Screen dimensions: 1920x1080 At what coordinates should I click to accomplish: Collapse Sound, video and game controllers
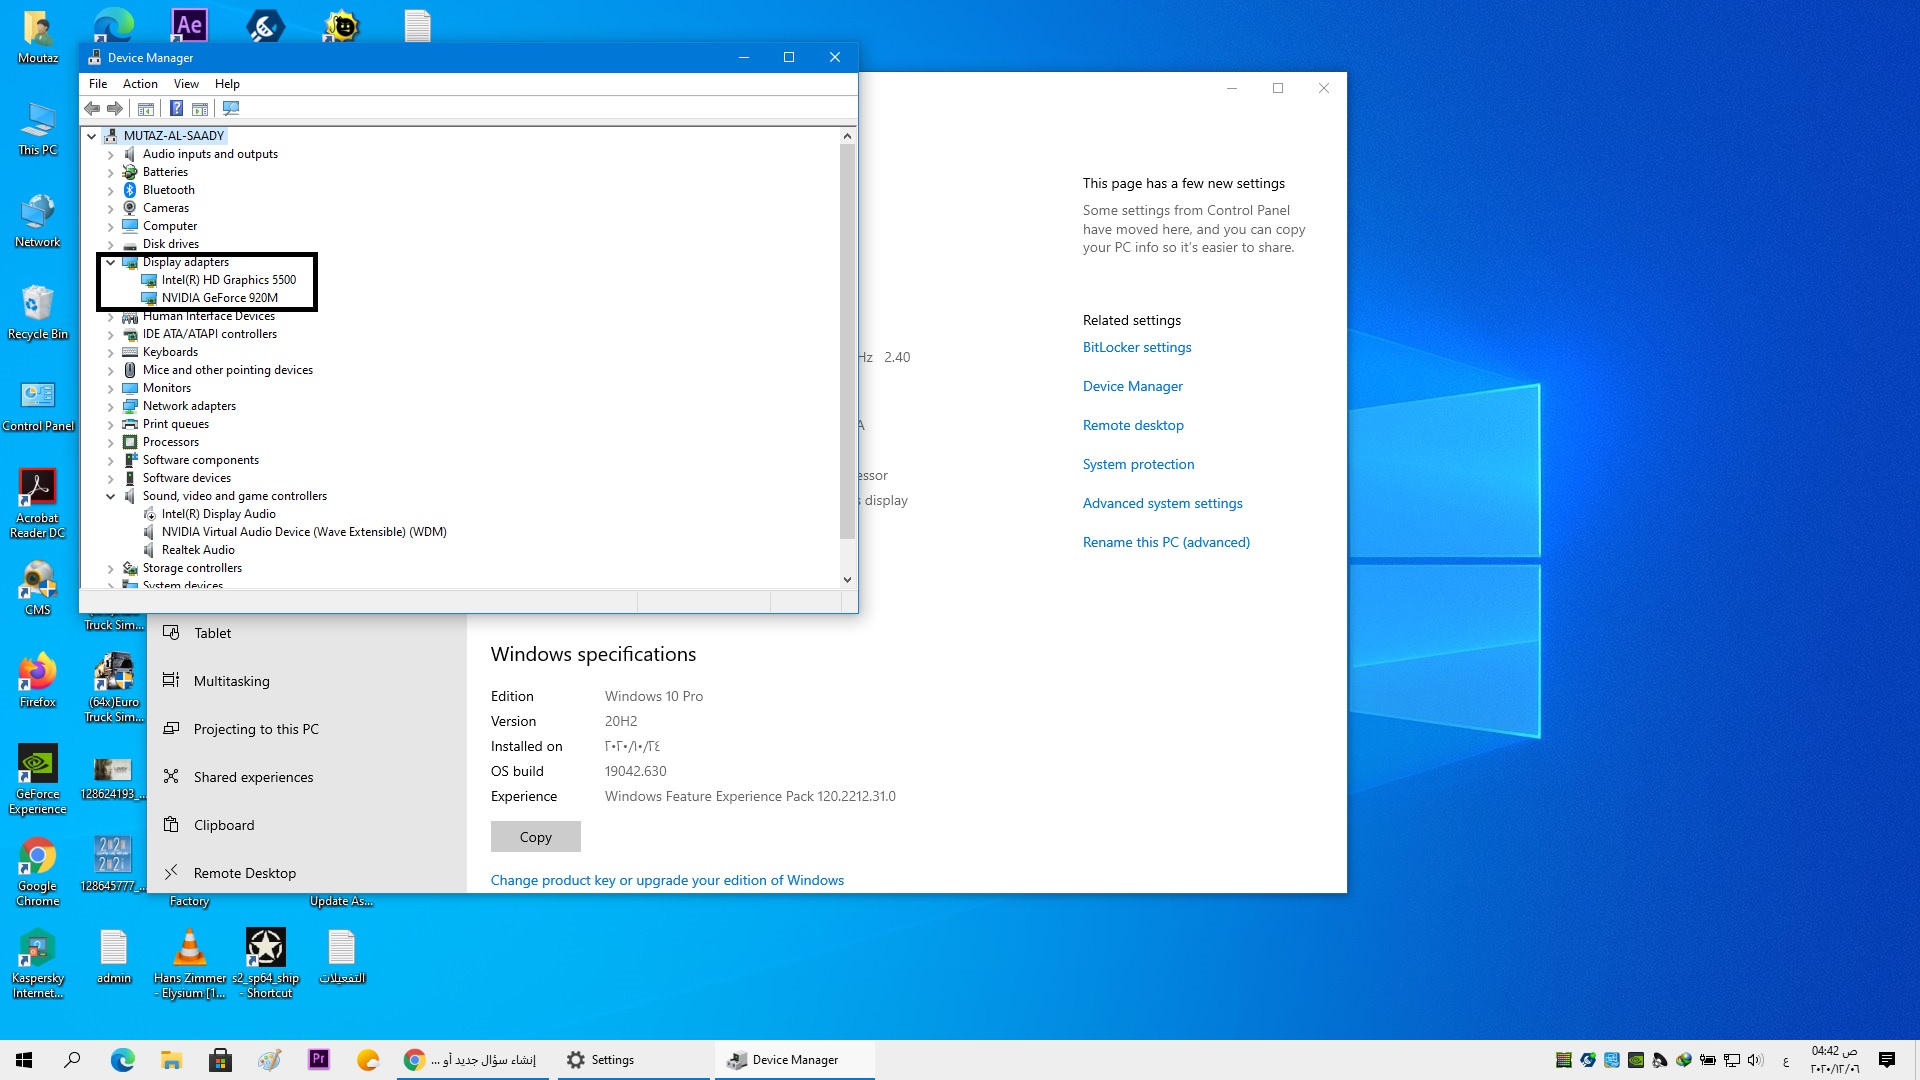(x=111, y=496)
